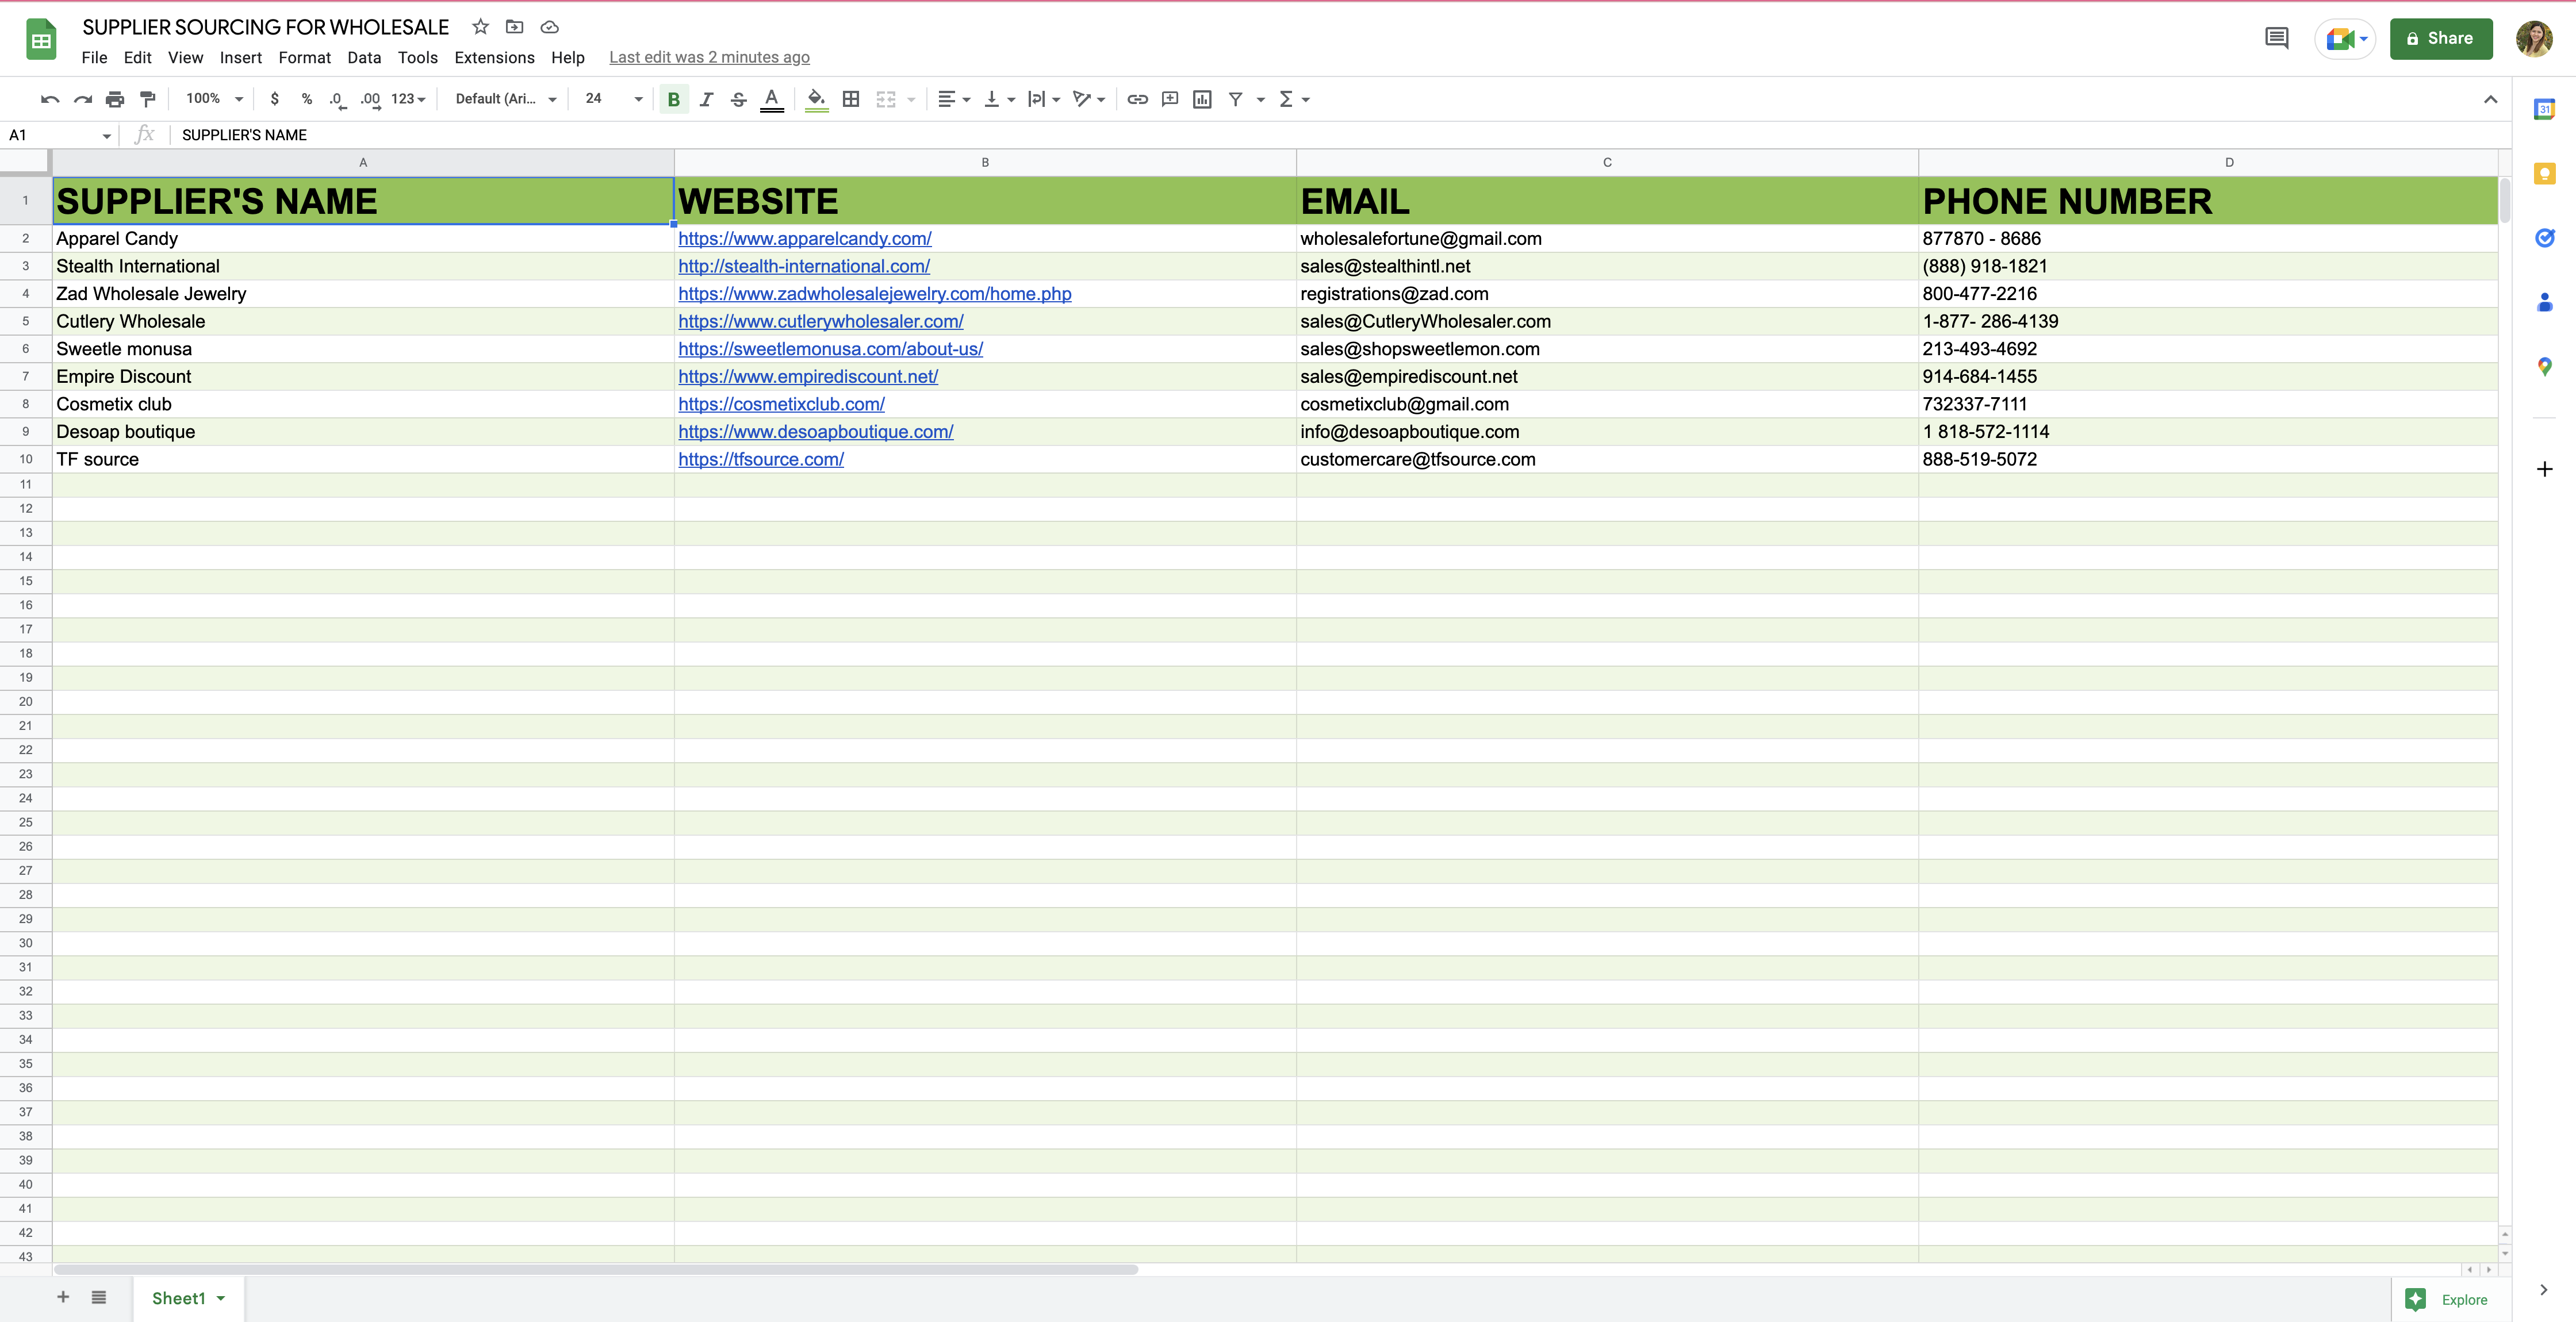Screen dimensions: 2576x1322
Task: Click the green Share button
Action: point(2440,38)
